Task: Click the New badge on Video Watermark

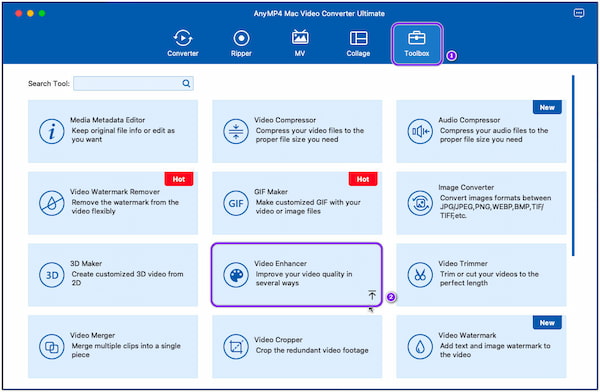Action: click(x=547, y=322)
